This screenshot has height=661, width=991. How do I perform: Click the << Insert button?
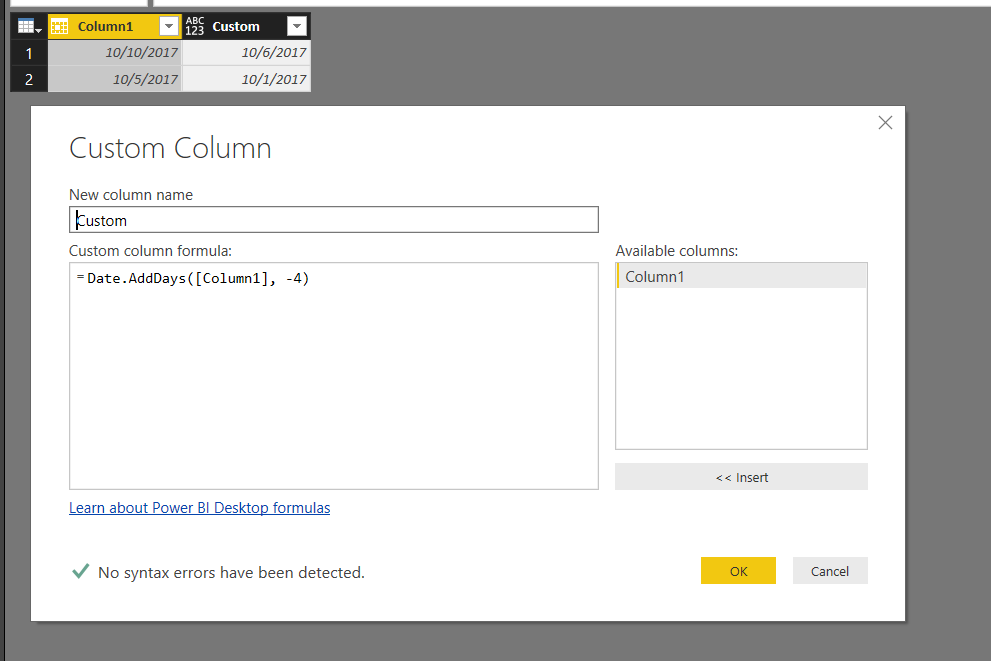[741, 477]
